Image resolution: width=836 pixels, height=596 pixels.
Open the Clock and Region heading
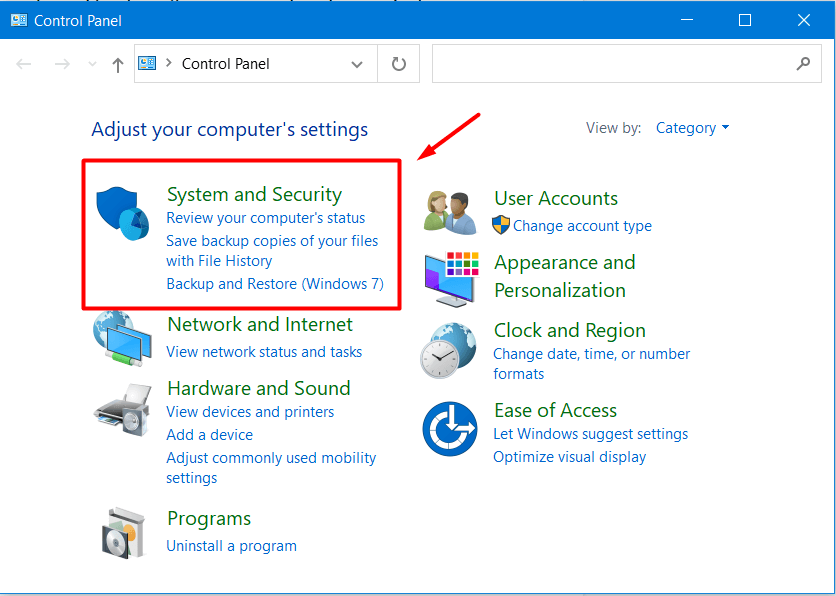[x=569, y=331]
